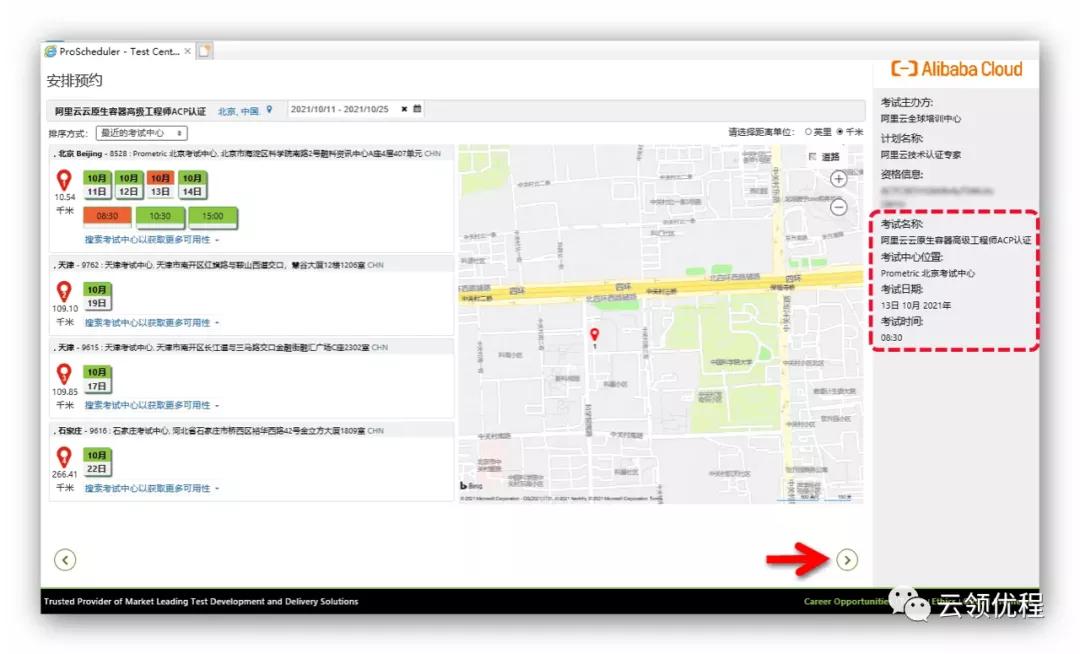Select the 千米 (kilometers) distance unit

840,131
